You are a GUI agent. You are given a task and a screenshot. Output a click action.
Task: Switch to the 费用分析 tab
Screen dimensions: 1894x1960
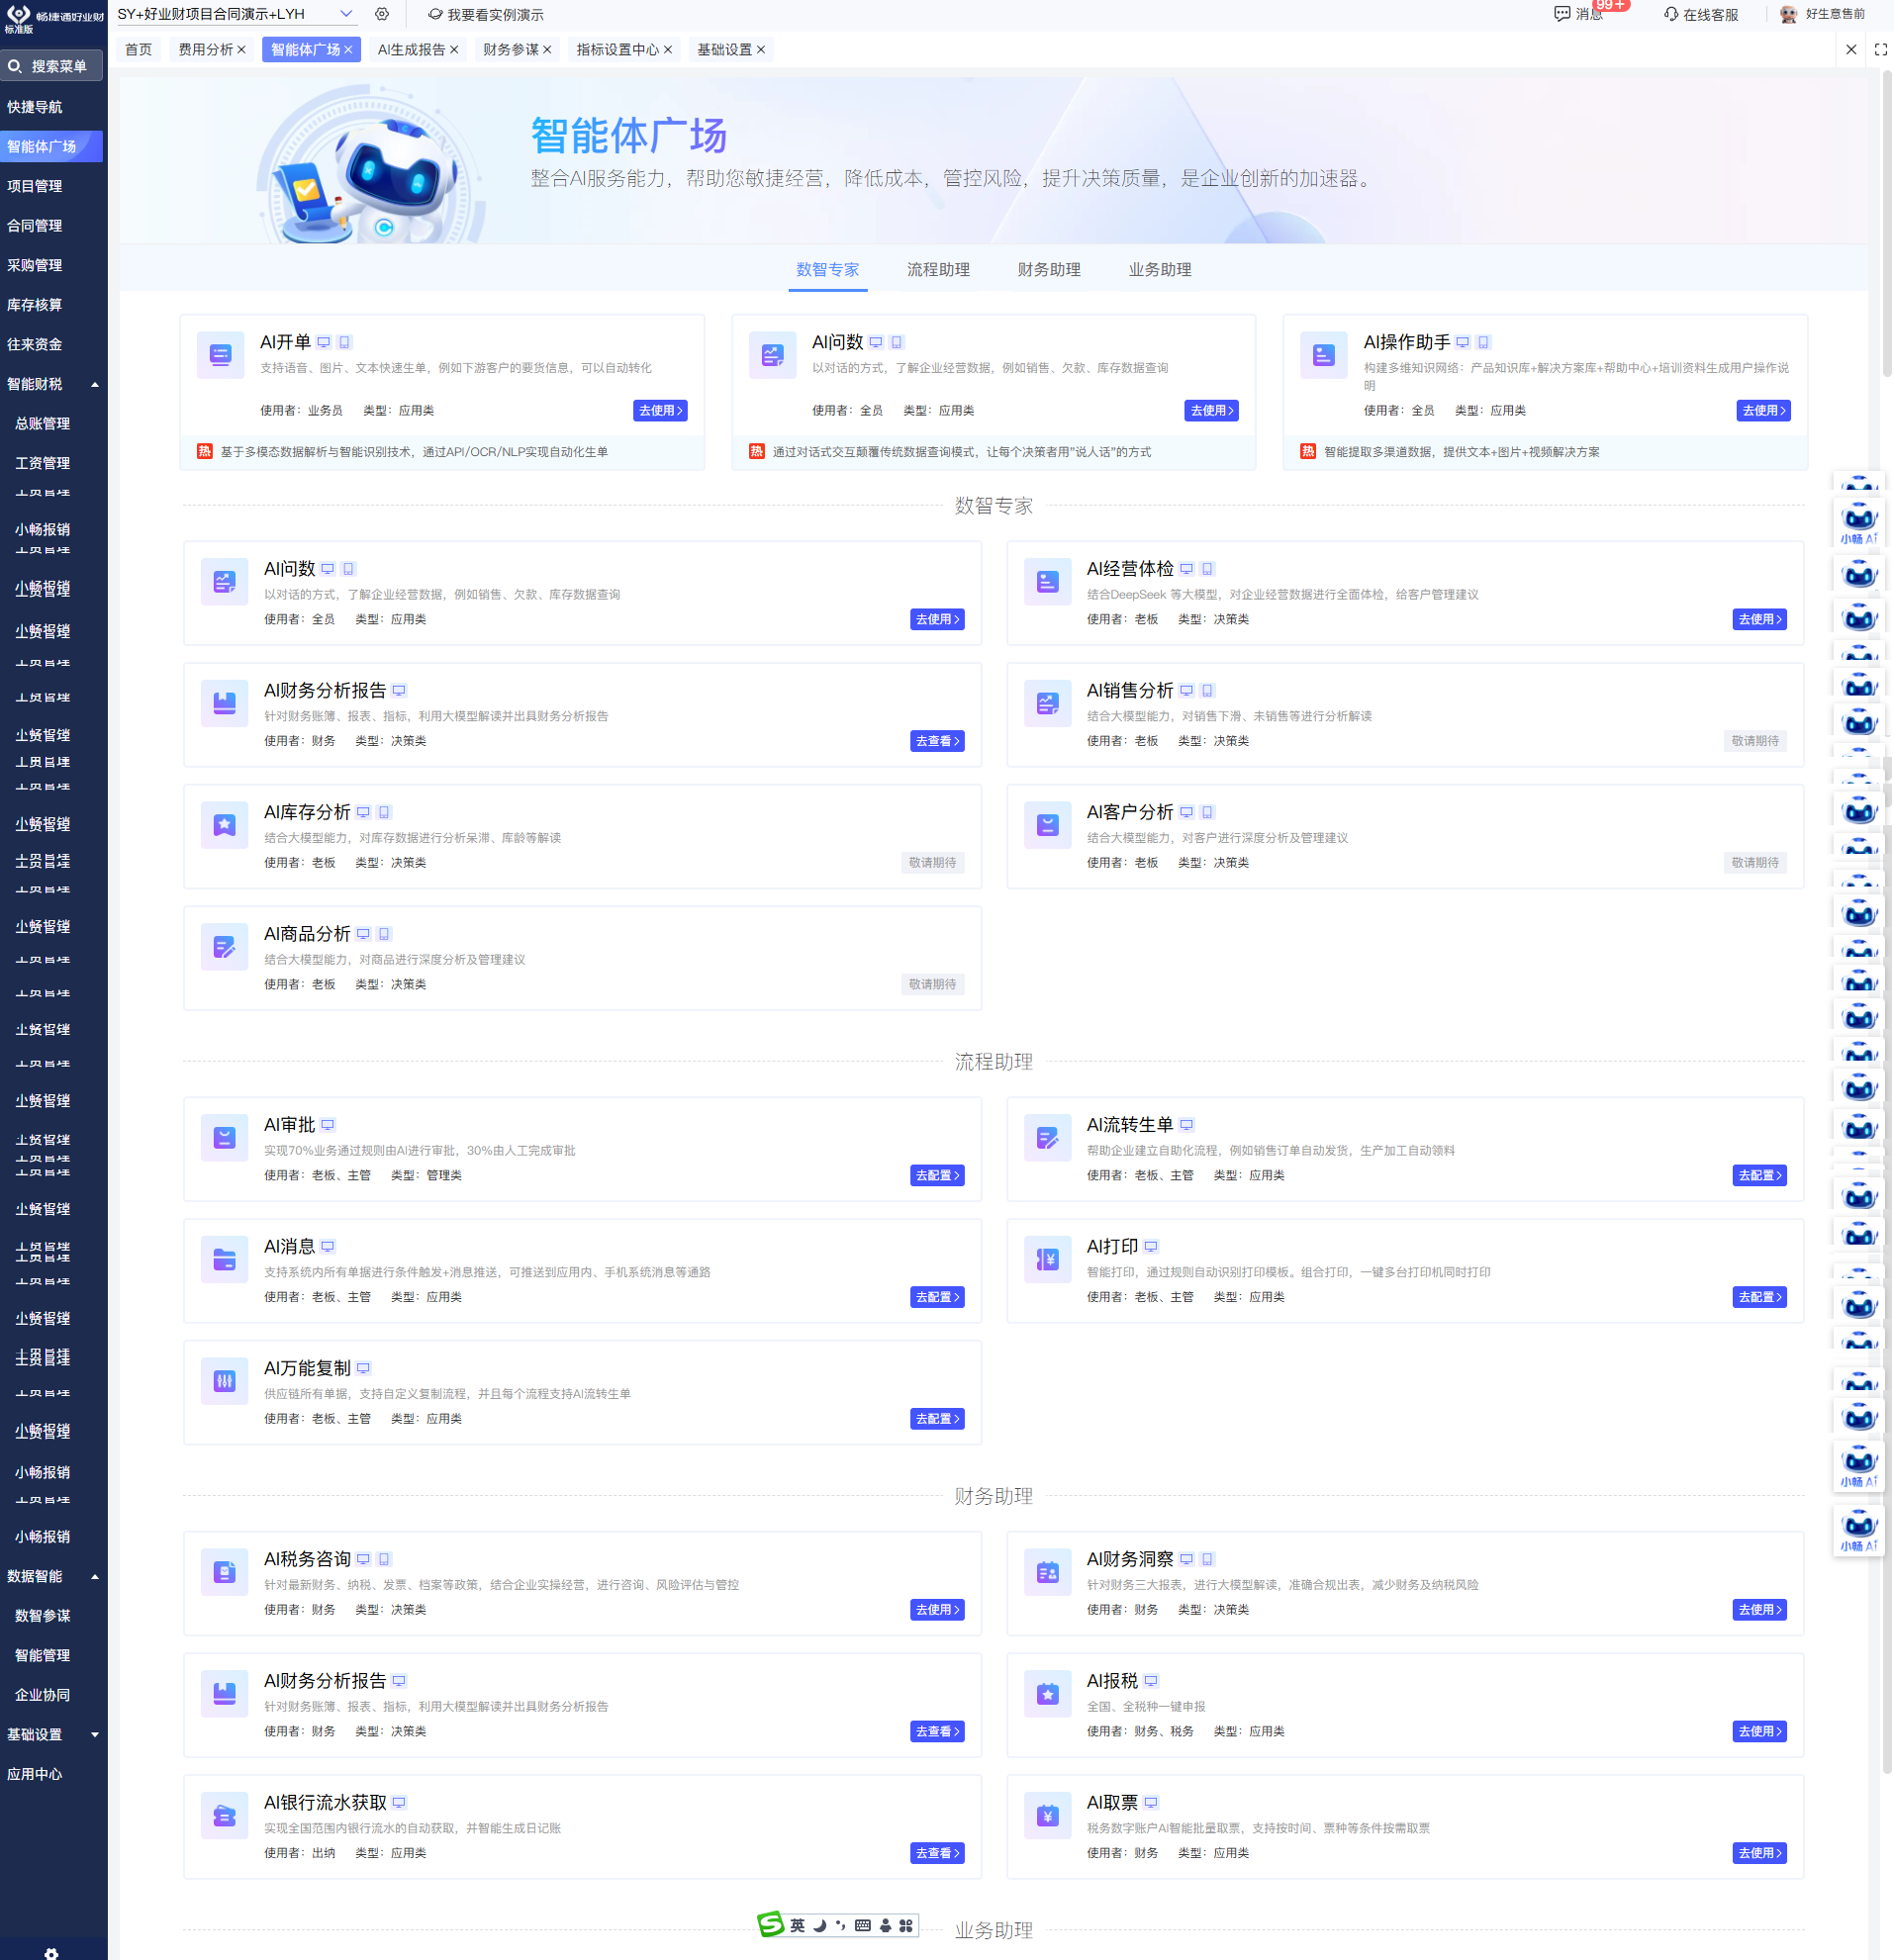pos(205,49)
